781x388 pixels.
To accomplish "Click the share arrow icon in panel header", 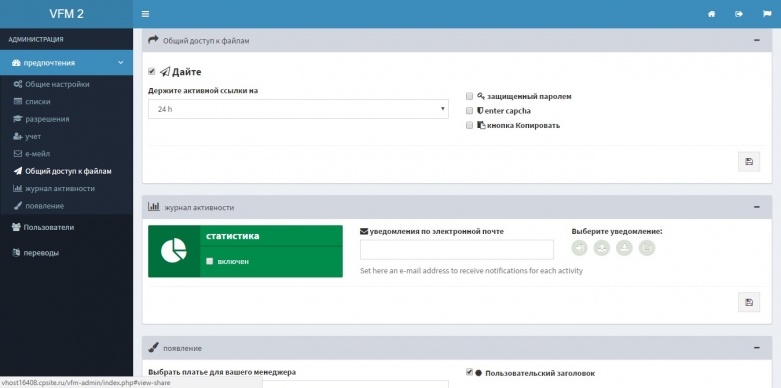I will coord(153,39).
